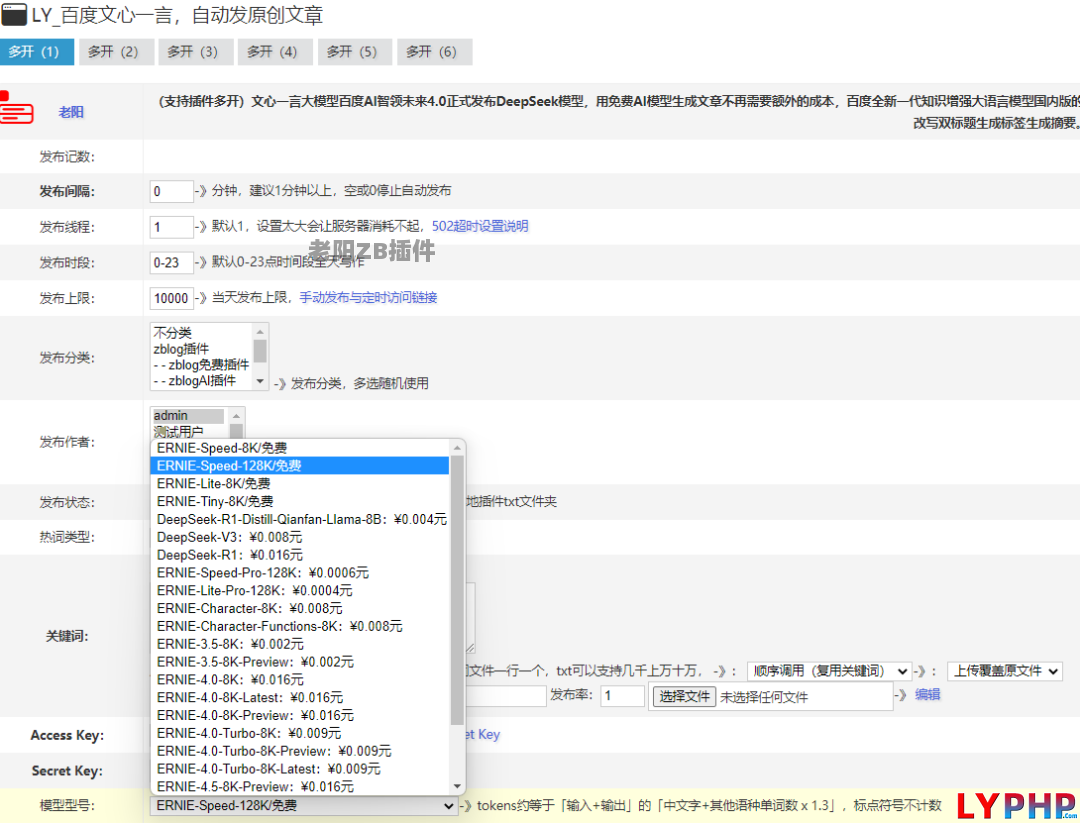Choose the ERNIE-4.0-8K-Preview option
This screenshot has width=1080, height=823.
coord(300,716)
